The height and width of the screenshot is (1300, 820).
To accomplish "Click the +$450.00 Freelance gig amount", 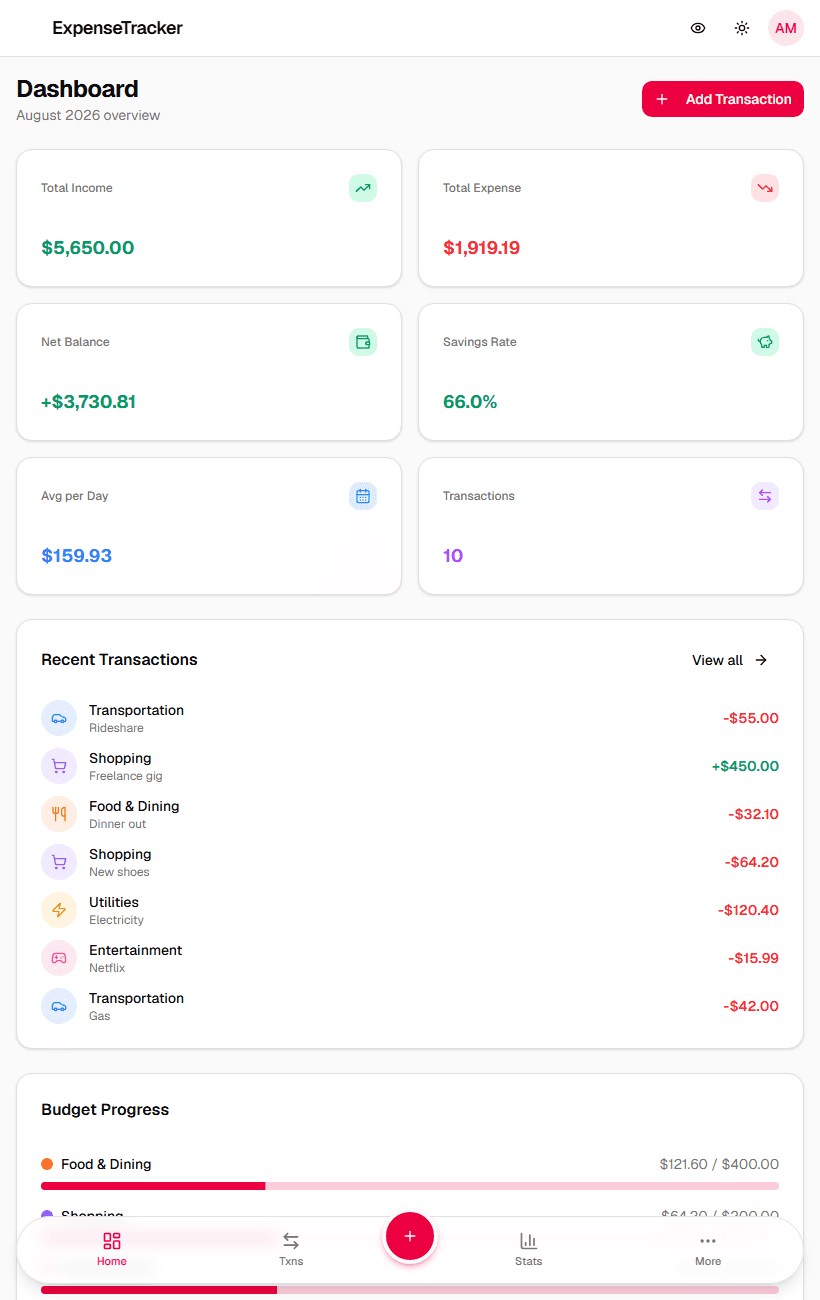I will [745, 766].
